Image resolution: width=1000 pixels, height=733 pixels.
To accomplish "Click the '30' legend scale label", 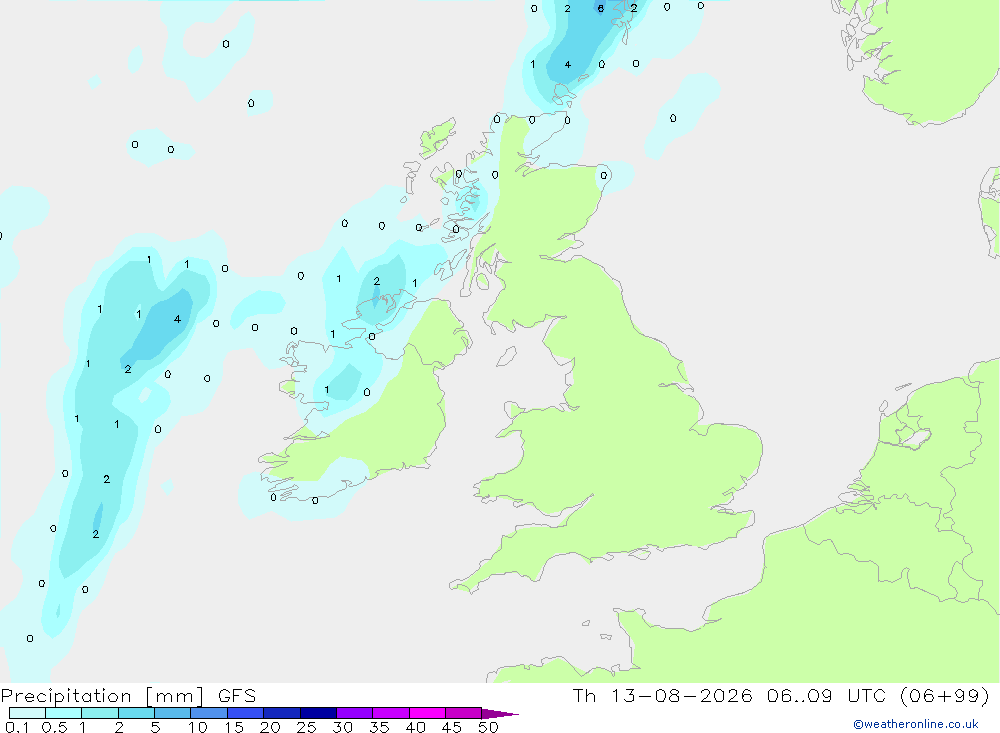I will pos(342,727).
